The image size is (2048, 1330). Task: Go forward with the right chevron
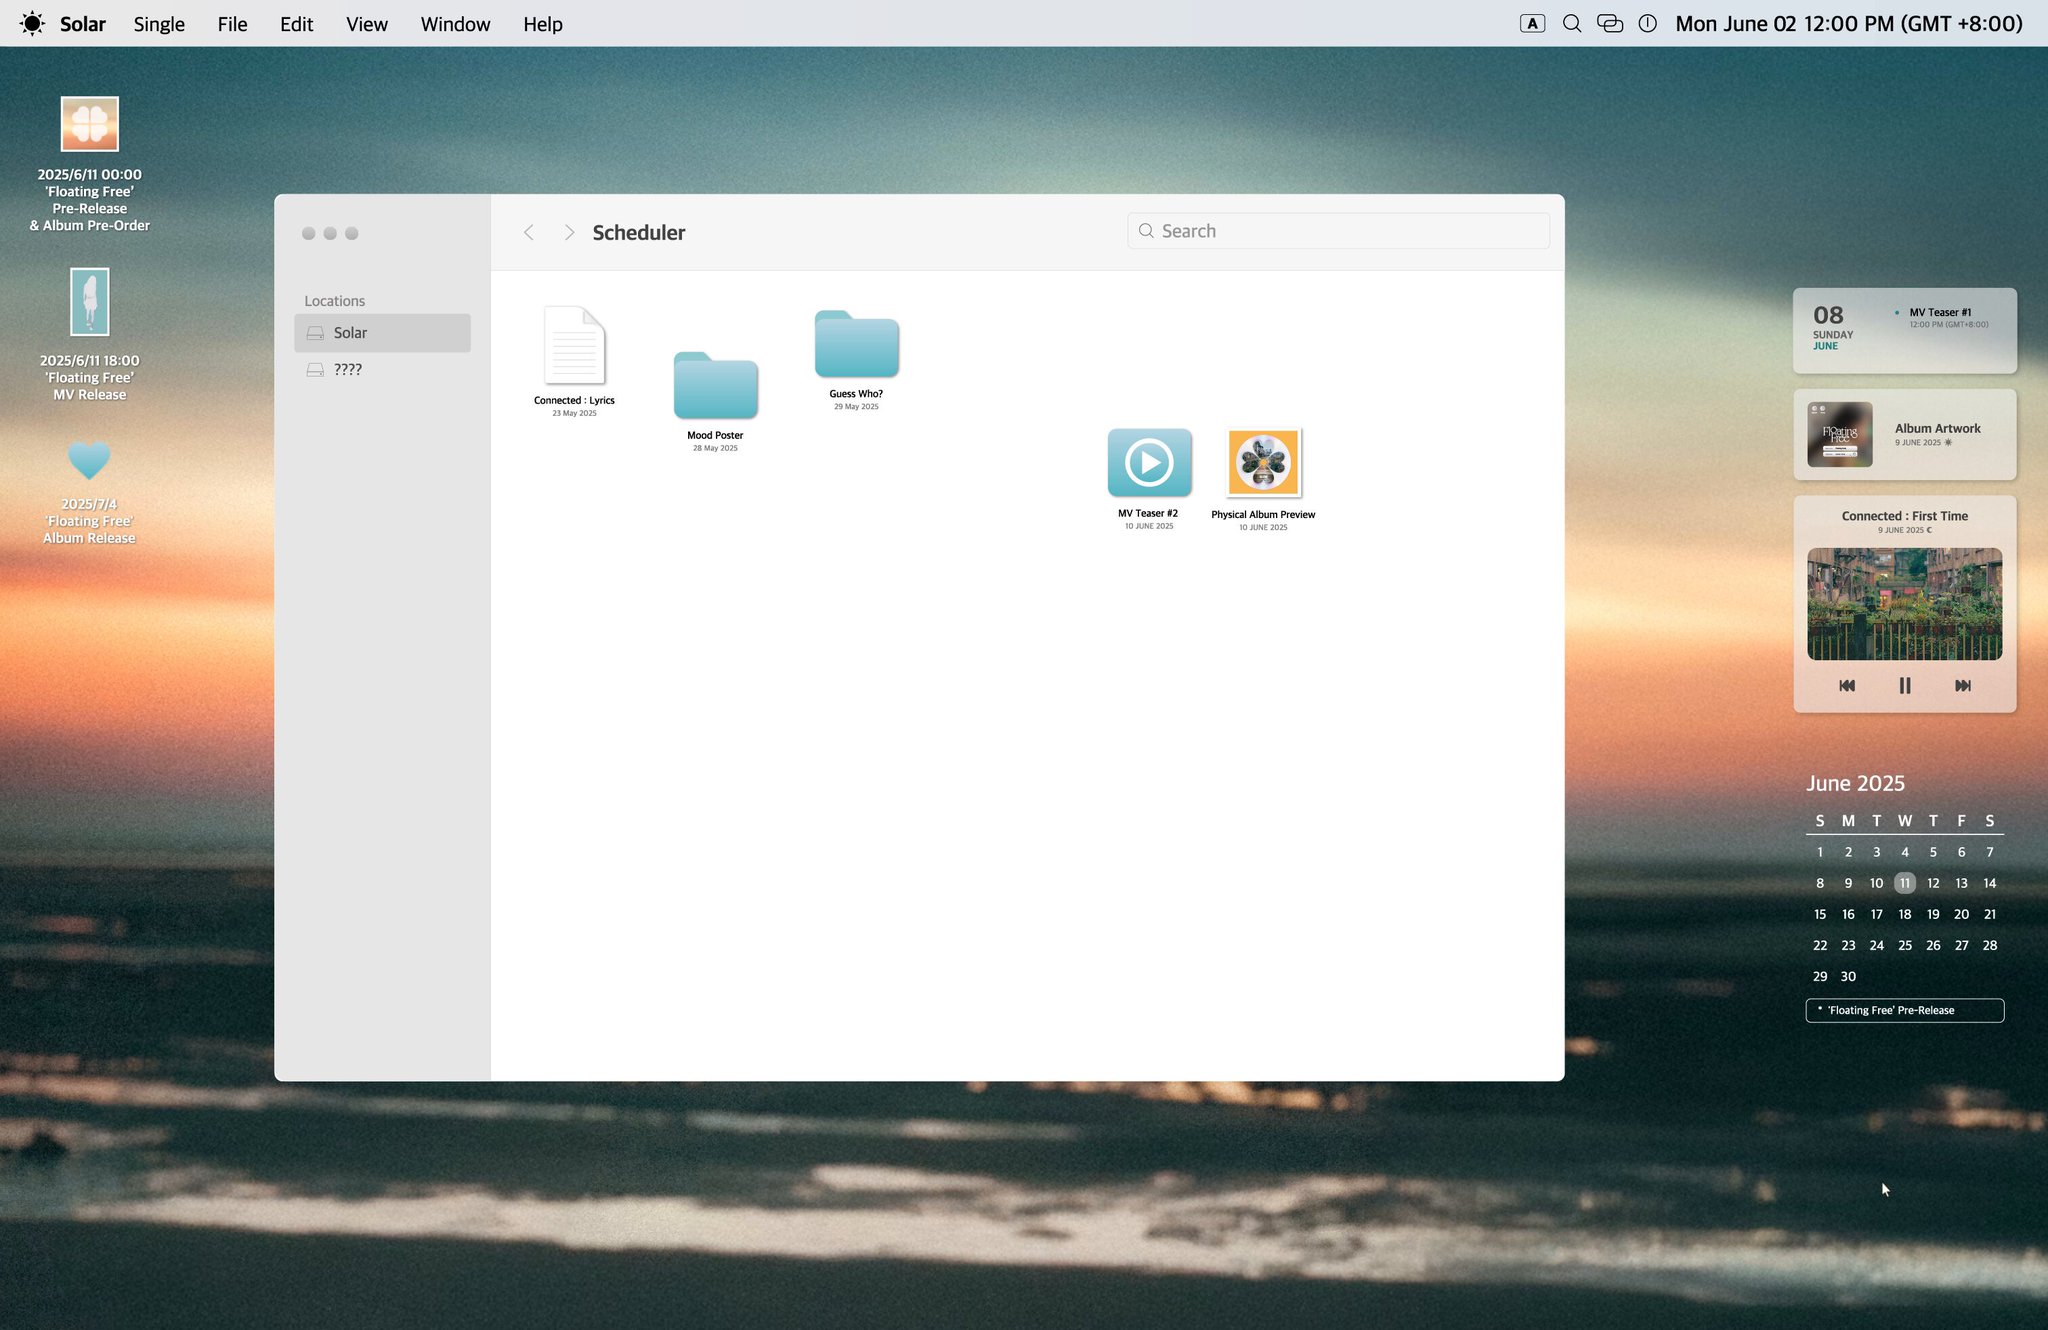point(569,232)
